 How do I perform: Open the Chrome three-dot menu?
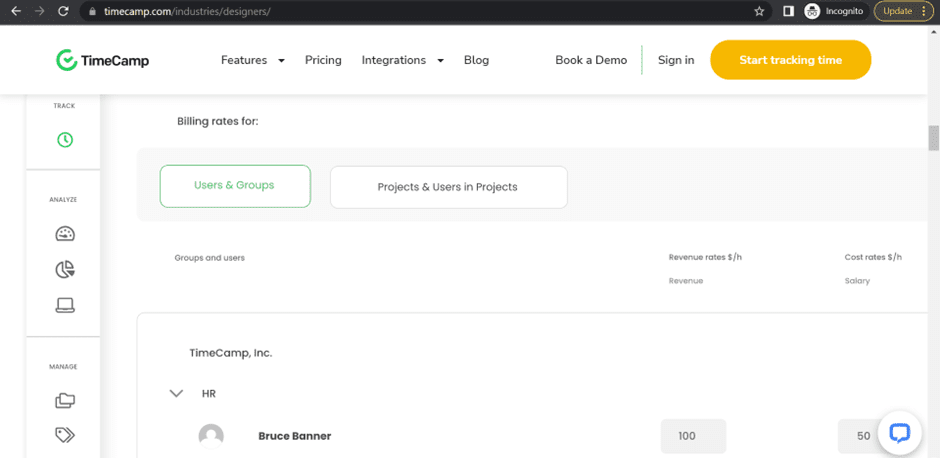(x=923, y=11)
